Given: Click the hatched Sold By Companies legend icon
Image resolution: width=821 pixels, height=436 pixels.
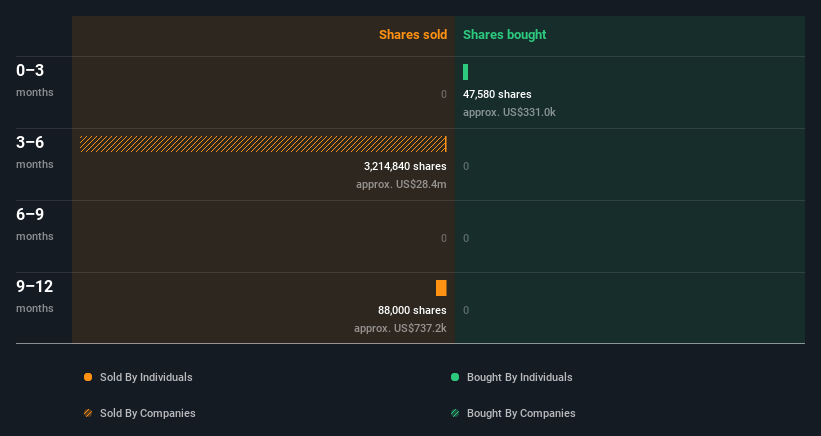Looking at the screenshot, I should [x=88, y=413].
